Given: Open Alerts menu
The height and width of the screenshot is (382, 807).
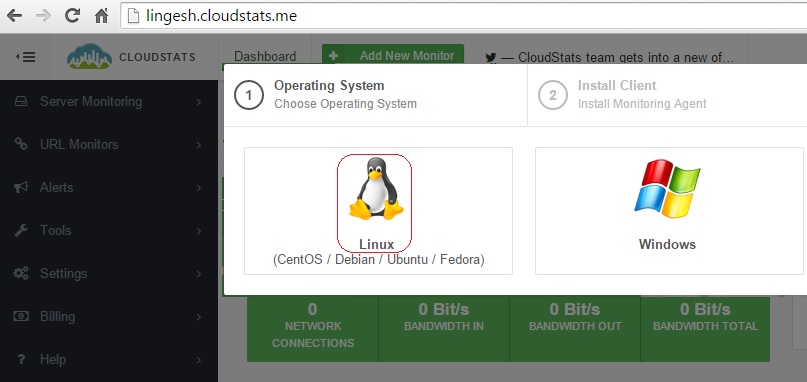Looking at the screenshot, I should (x=109, y=187).
